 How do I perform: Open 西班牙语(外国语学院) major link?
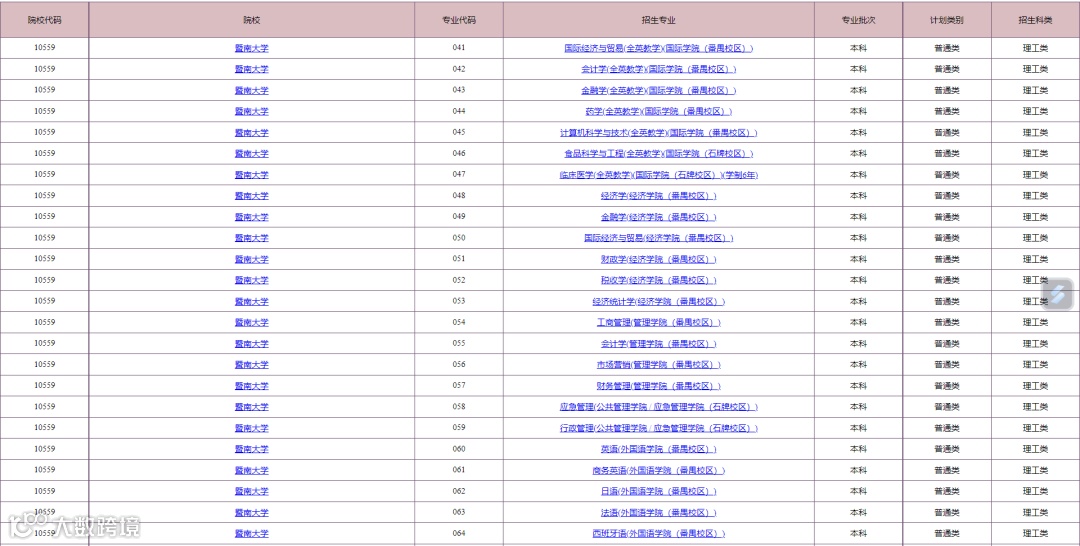pos(658,534)
